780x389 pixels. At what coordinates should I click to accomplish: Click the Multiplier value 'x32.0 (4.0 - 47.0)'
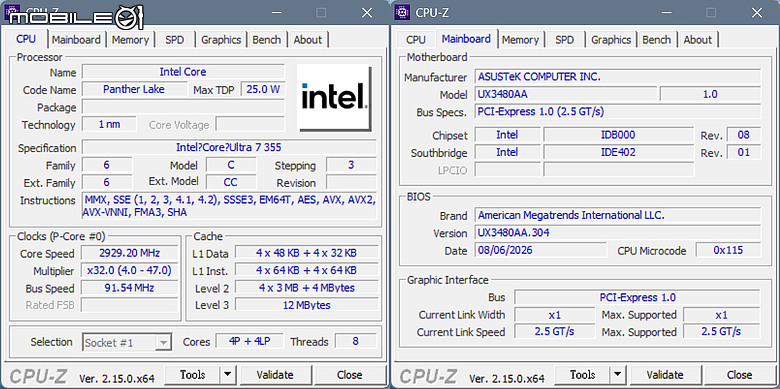point(129,270)
